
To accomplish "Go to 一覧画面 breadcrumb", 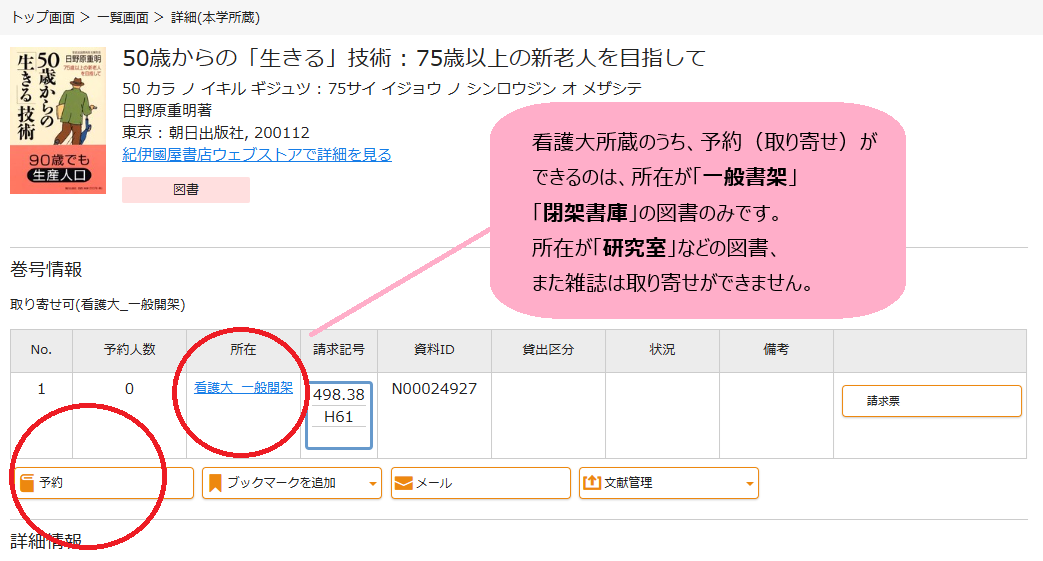I will [x=123, y=17].
